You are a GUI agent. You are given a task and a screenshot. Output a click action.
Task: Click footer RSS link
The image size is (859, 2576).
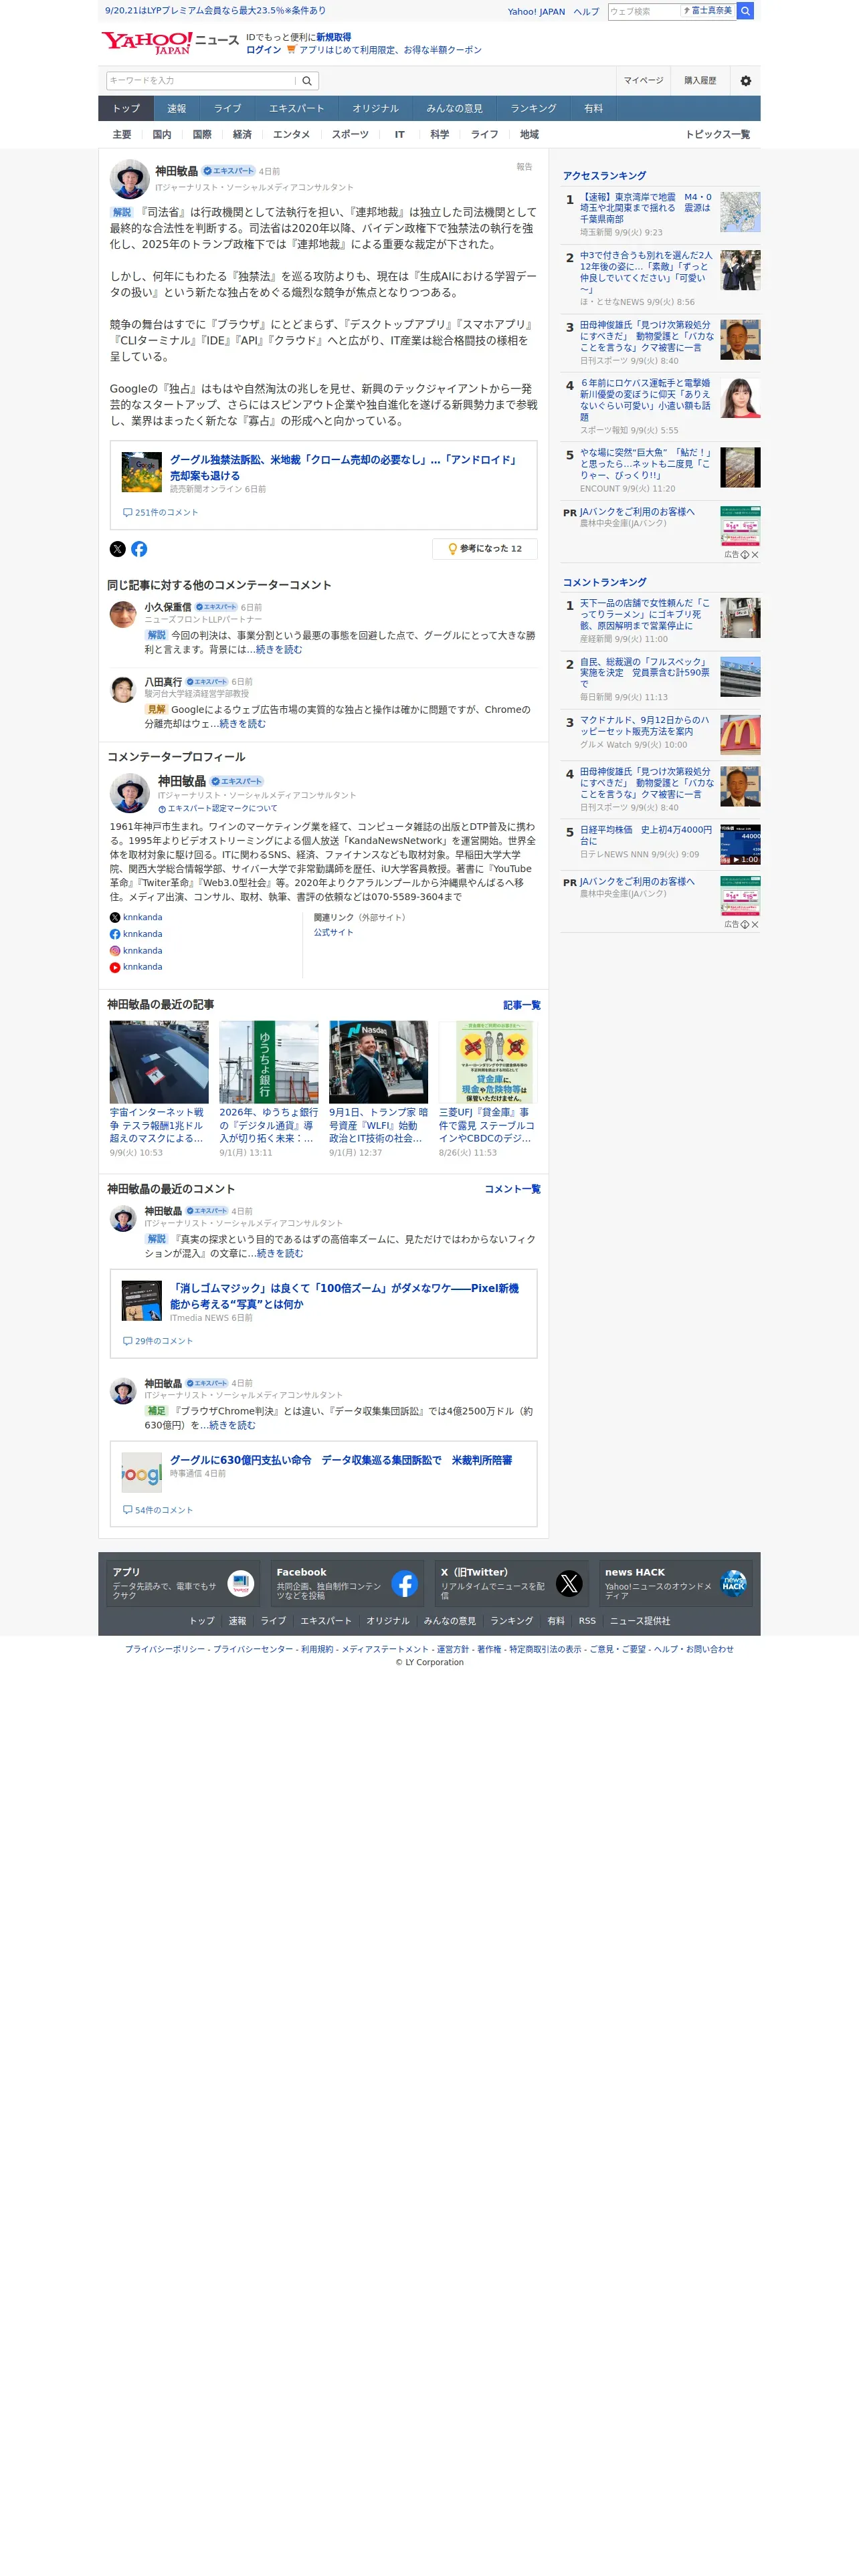click(x=587, y=1621)
